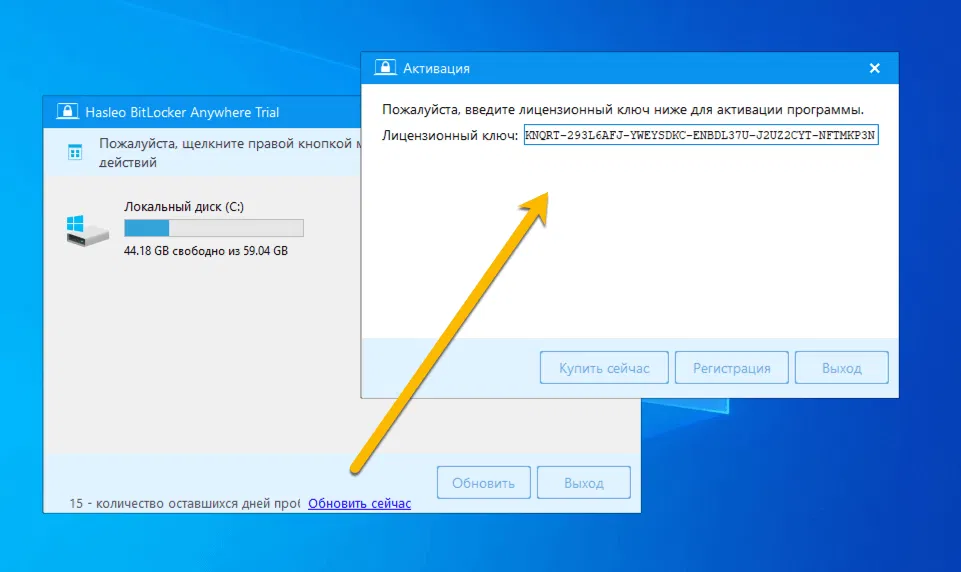The image size is (961, 572).
Task: Click the C: drive usage bar
Action: click(x=214, y=228)
